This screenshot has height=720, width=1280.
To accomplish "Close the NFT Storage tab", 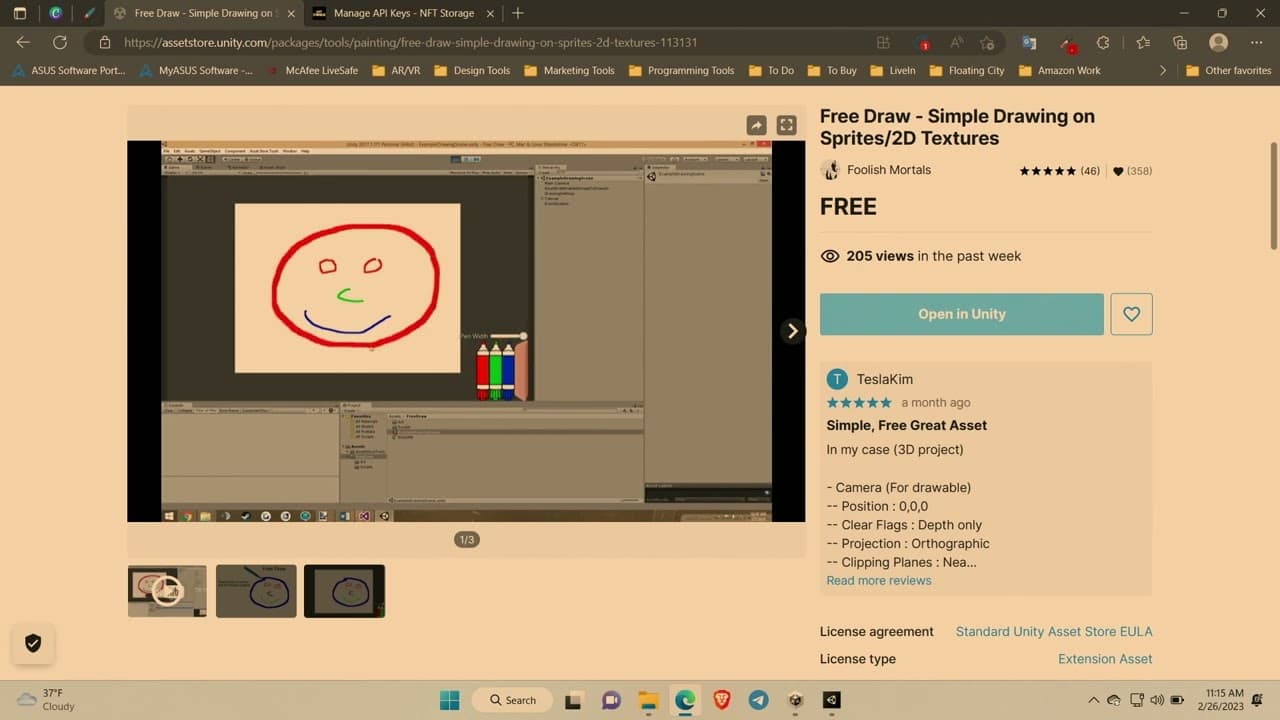I will click(488, 13).
